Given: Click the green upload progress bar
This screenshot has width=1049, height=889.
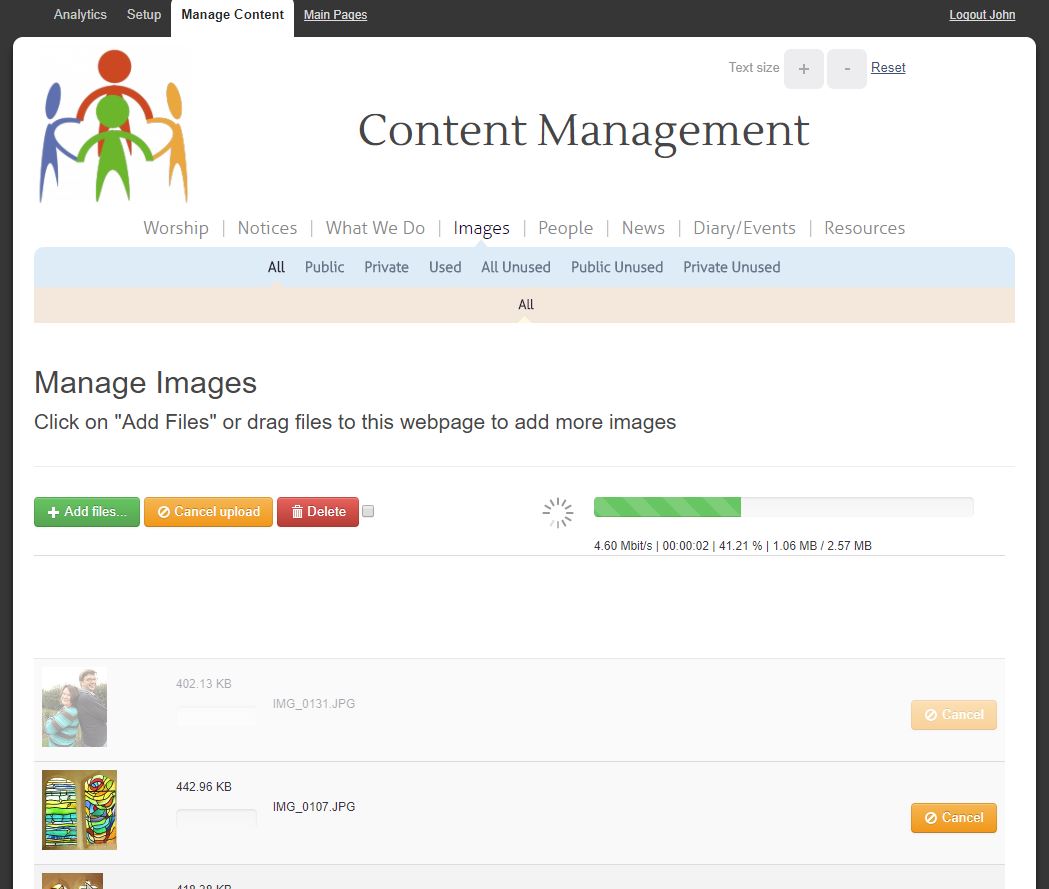Looking at the screenshot, I should point(668,507).
